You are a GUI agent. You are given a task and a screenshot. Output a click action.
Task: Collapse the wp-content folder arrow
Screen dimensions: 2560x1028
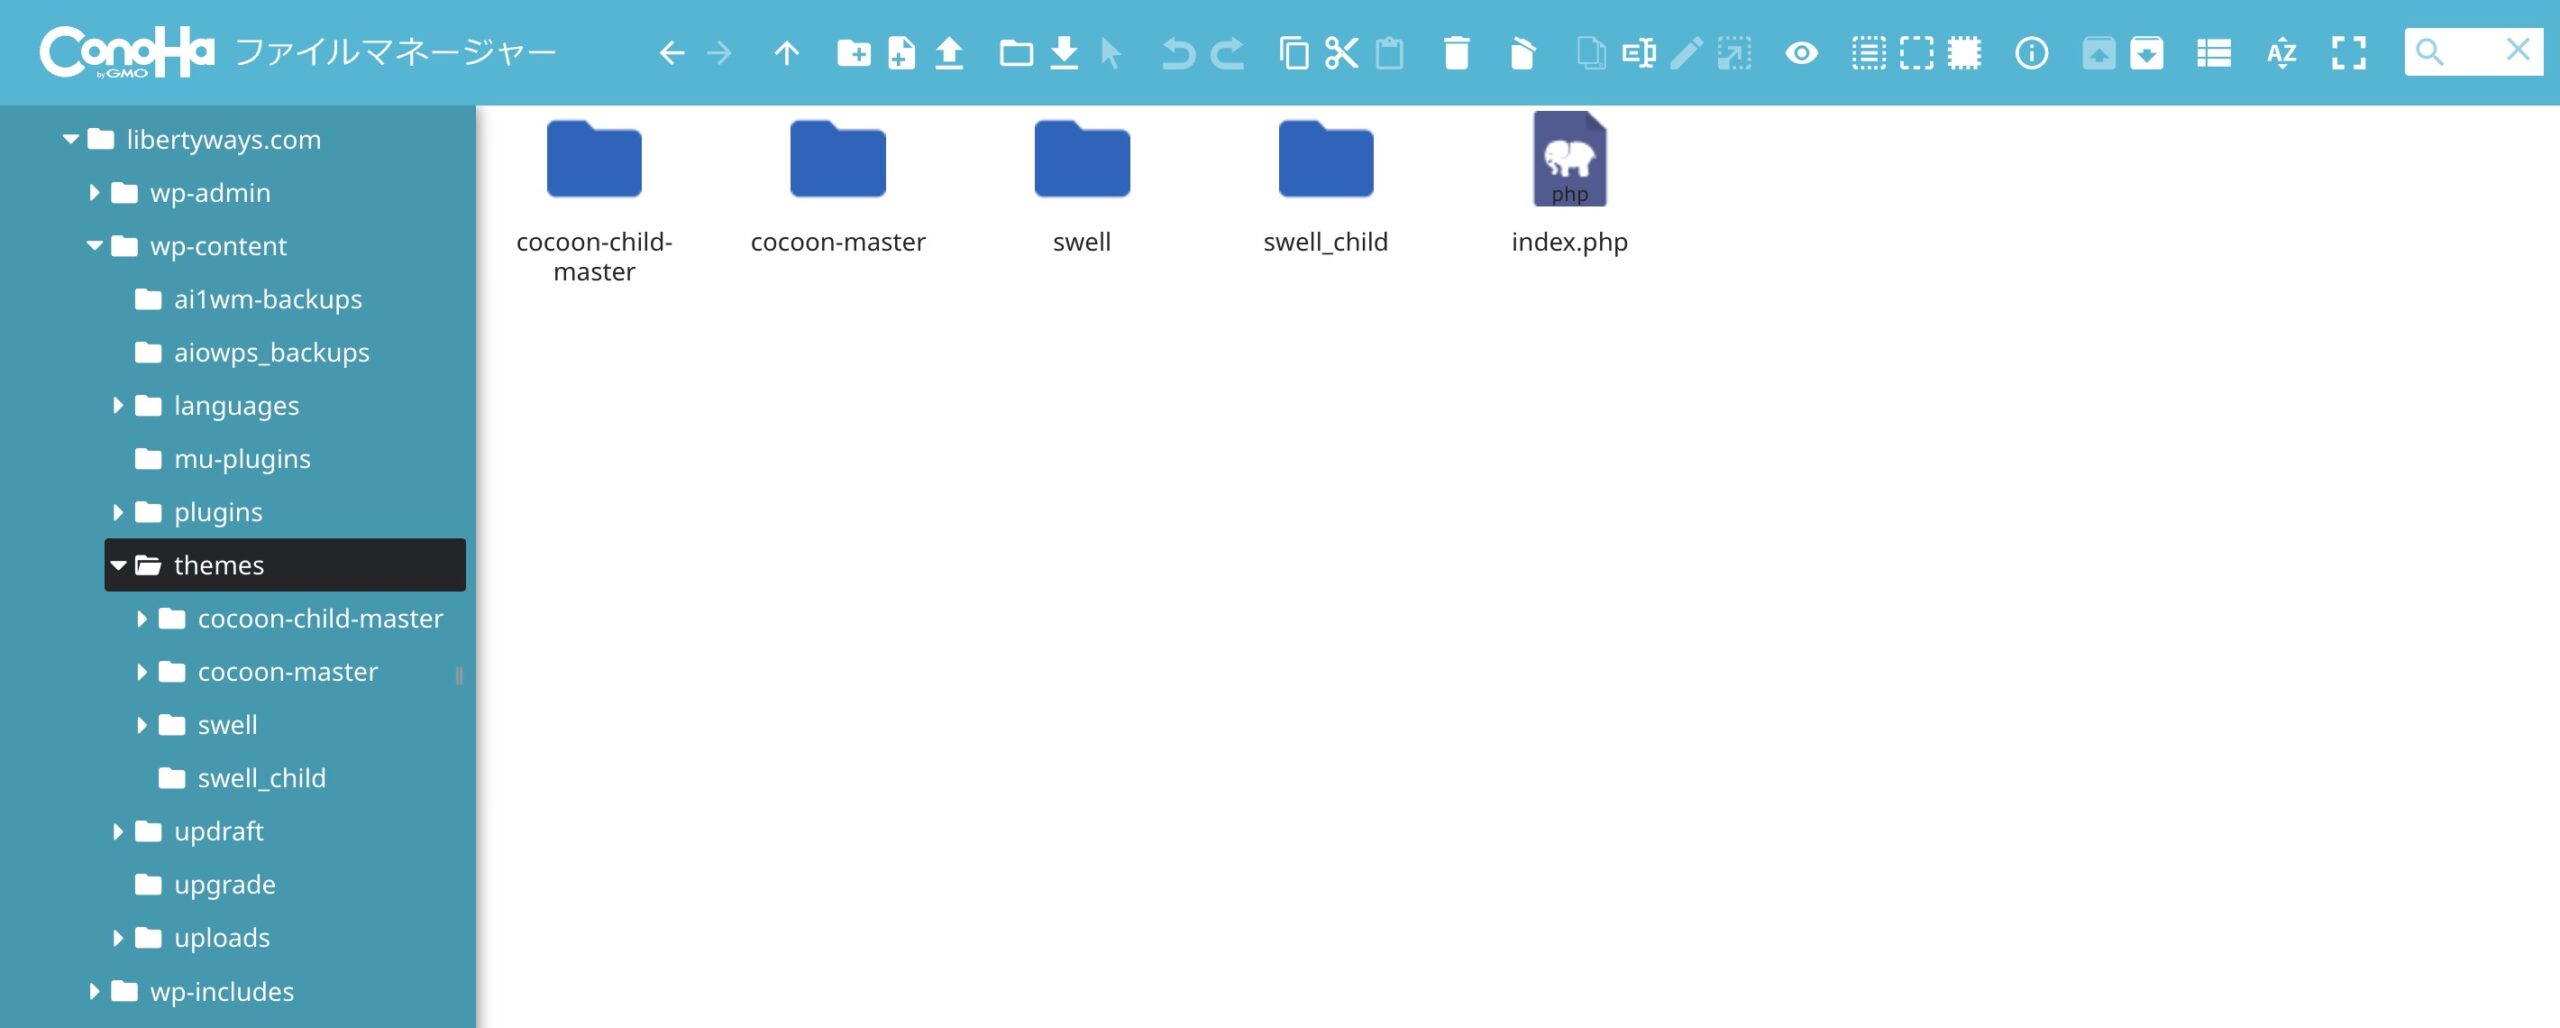[x=94, y=245]
